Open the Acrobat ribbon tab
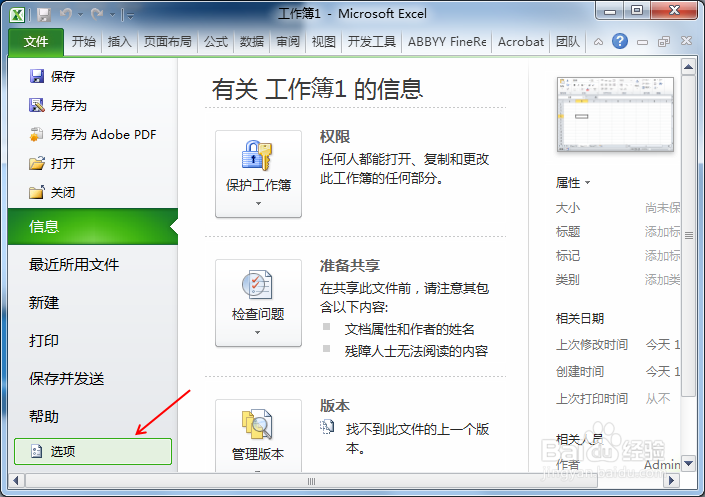 (x=521, y=42)
